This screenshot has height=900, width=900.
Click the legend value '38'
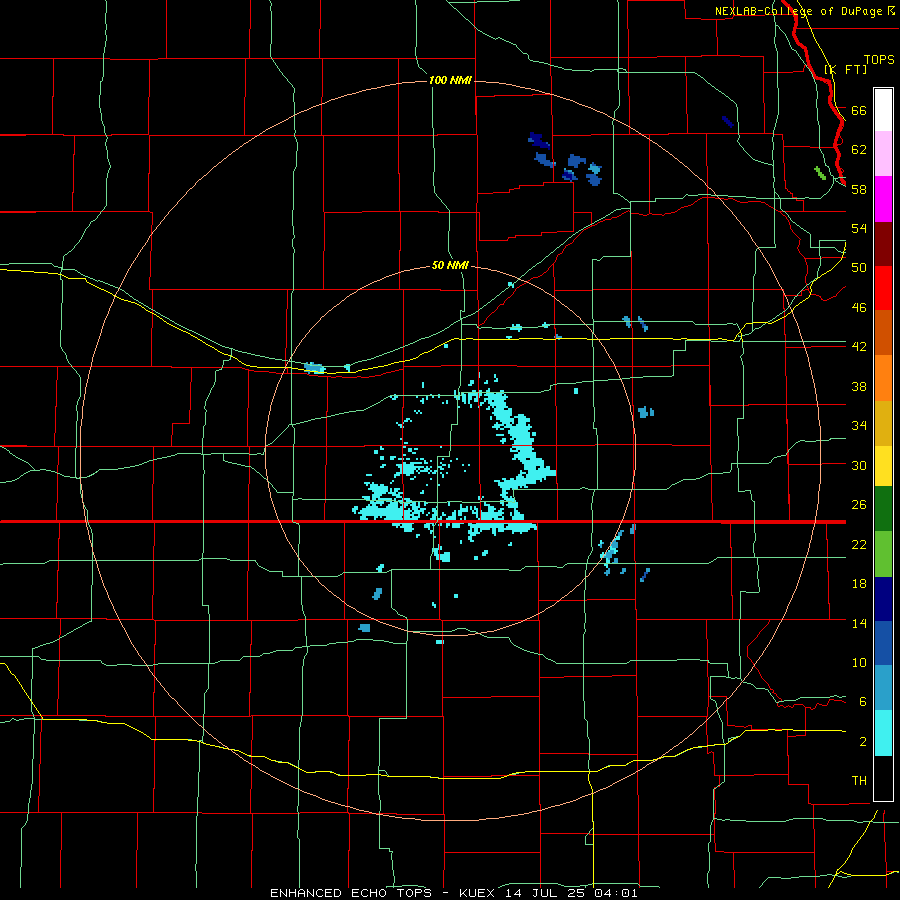point(859,386)
